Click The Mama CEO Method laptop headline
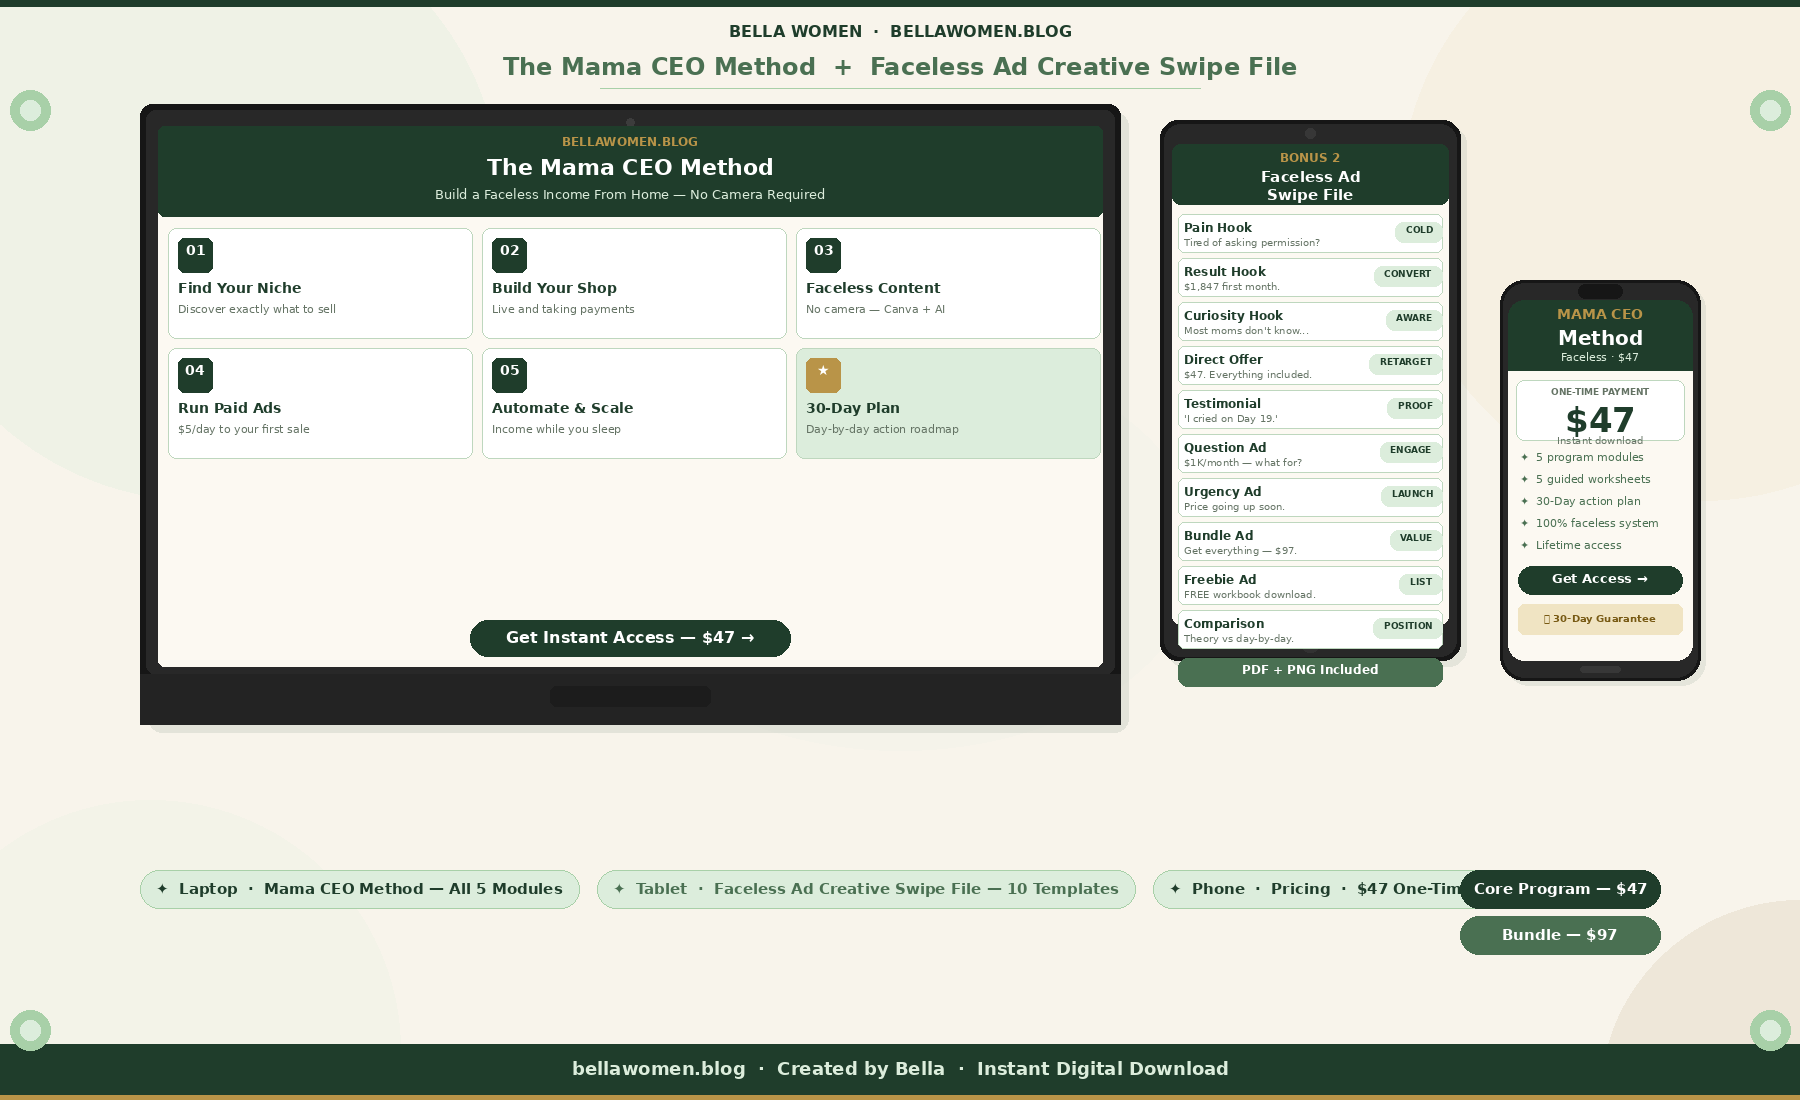1800x1100 pixels. (630, 168)
